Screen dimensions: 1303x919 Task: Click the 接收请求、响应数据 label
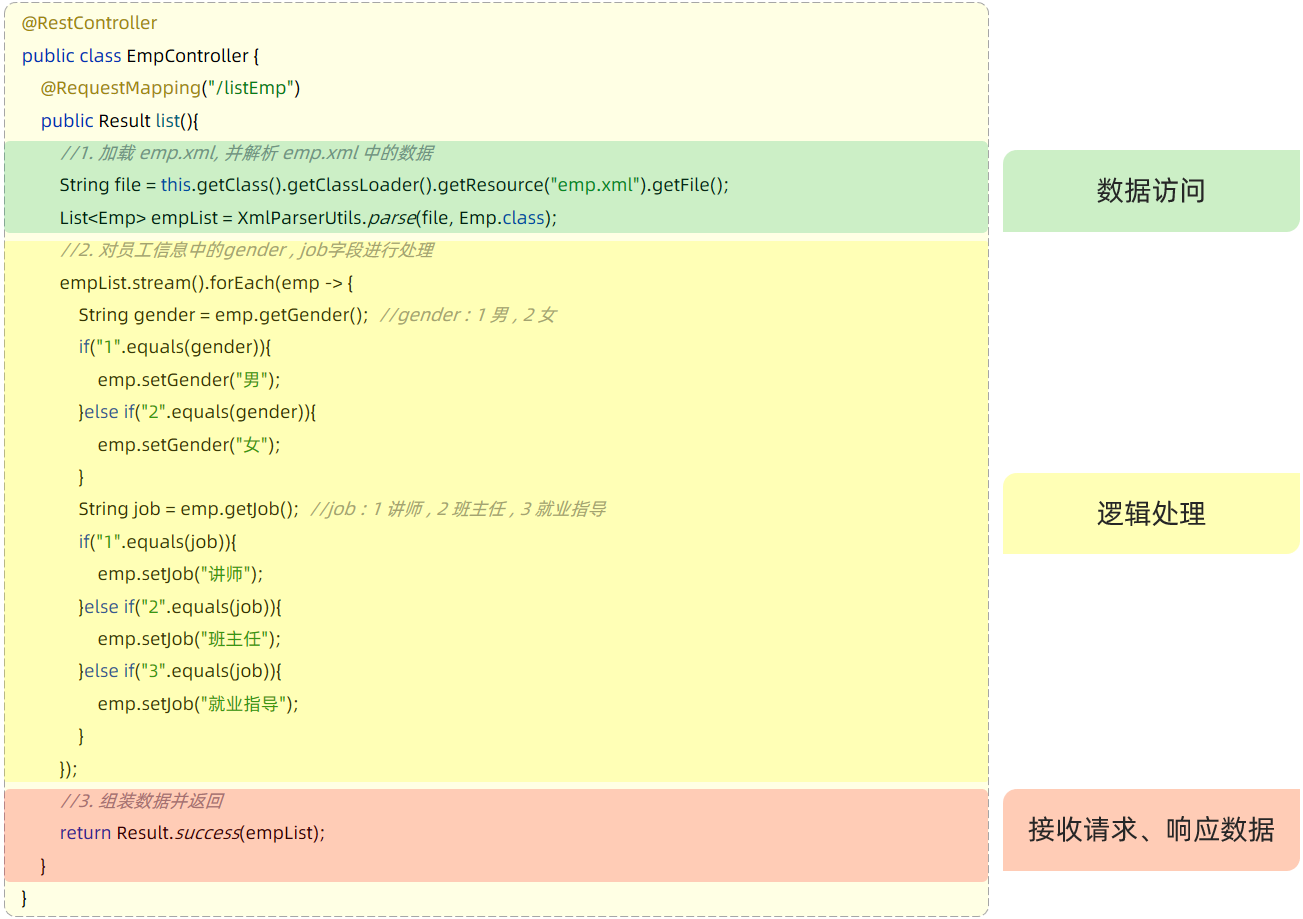click(1150, 830)
